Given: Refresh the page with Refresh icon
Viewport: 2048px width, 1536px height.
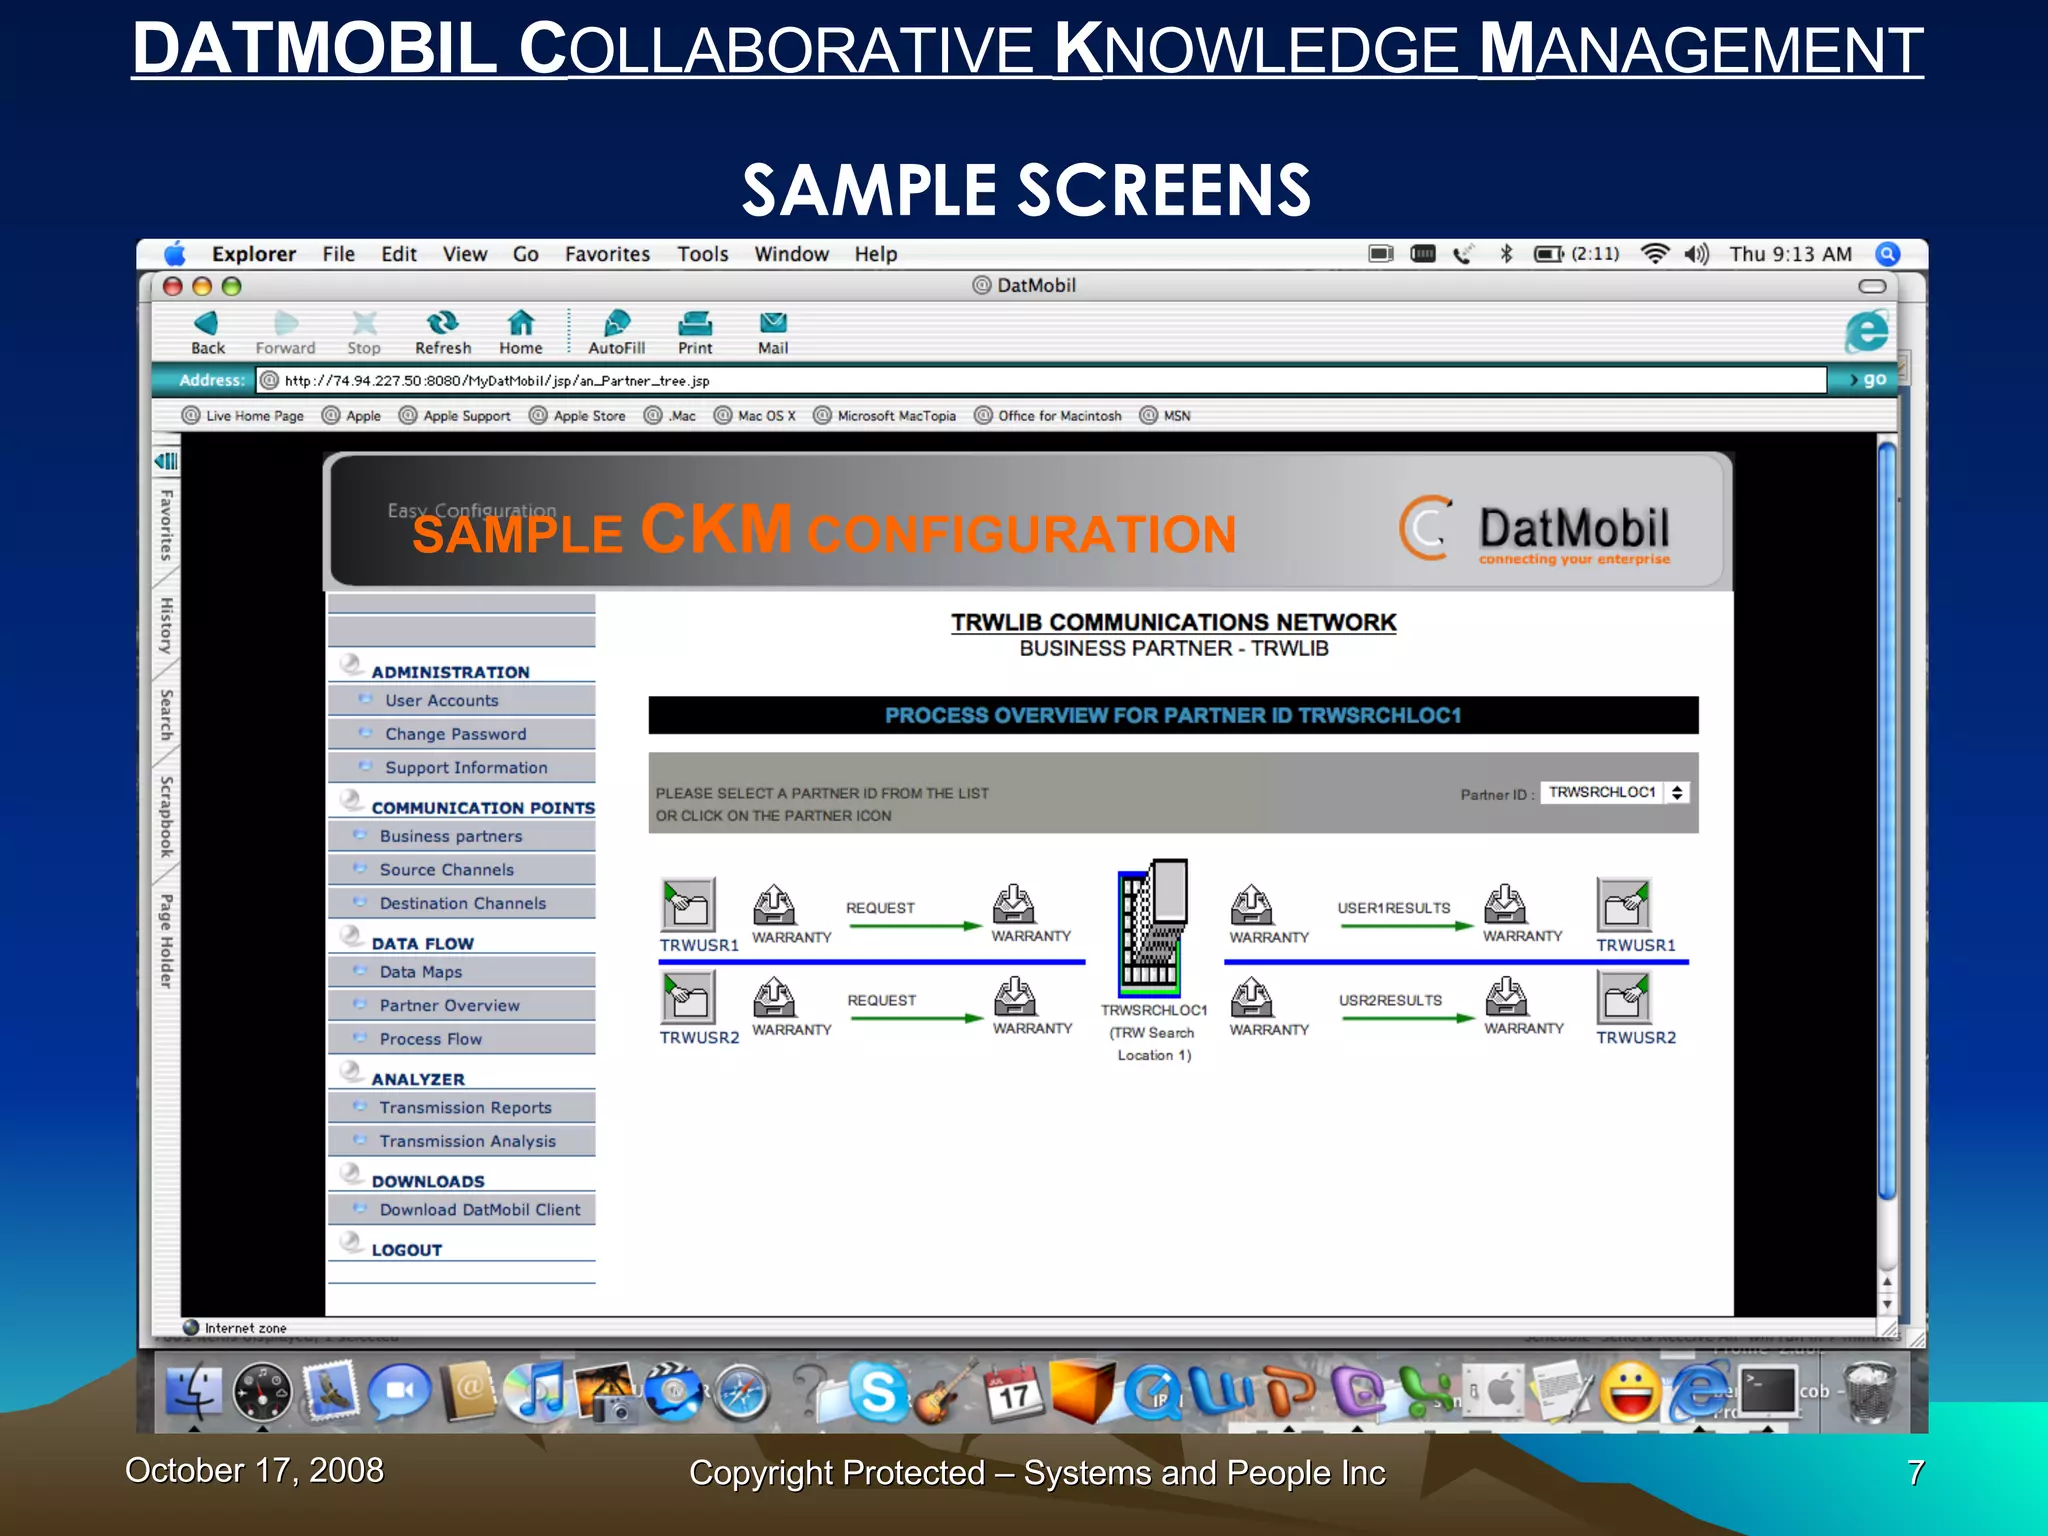Looking at the screenshot, I should pyautogui.click(x=442, y=322).
